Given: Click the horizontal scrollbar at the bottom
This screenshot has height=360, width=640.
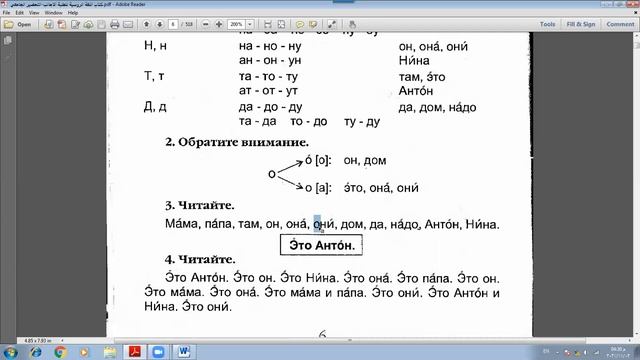Looking at the screenshot, I should (350, 340).
